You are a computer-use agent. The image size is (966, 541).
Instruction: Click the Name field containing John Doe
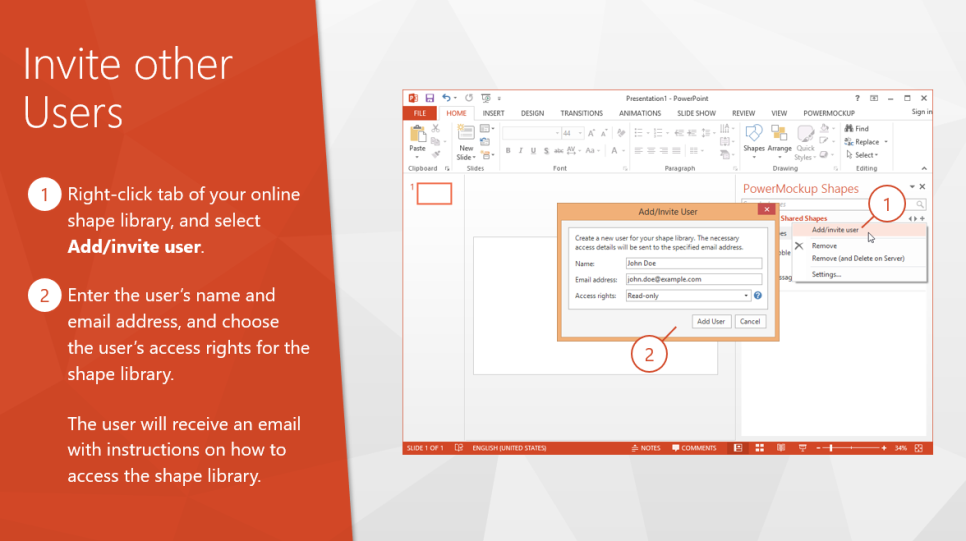[x=694, y=263]
